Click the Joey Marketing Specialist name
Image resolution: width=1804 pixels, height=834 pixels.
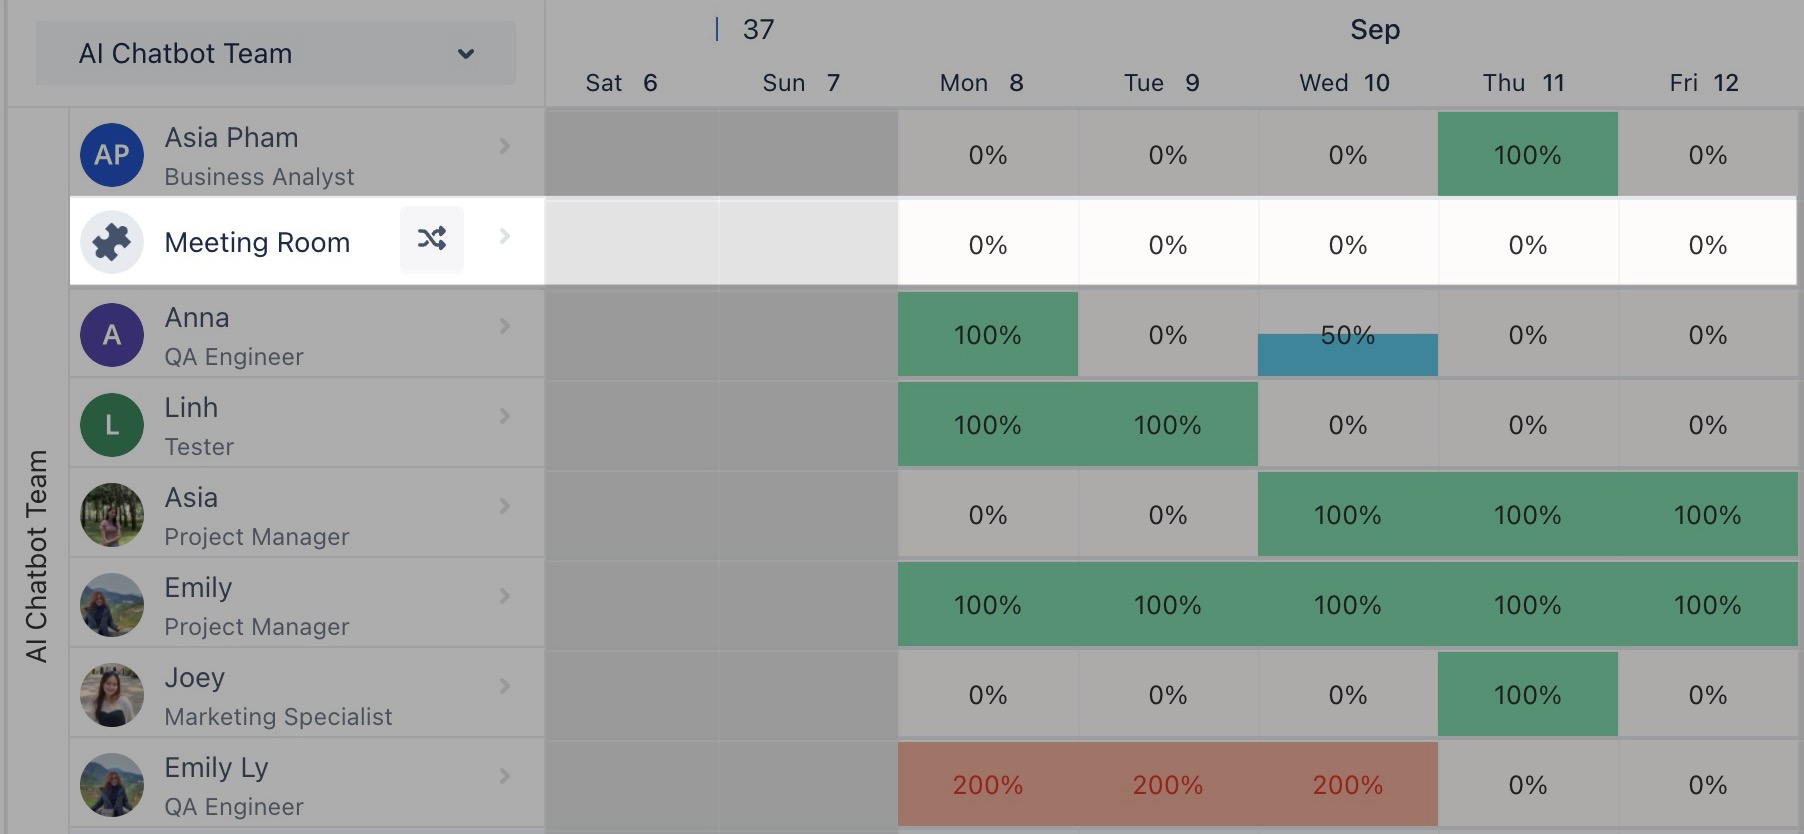click(194, 678)
